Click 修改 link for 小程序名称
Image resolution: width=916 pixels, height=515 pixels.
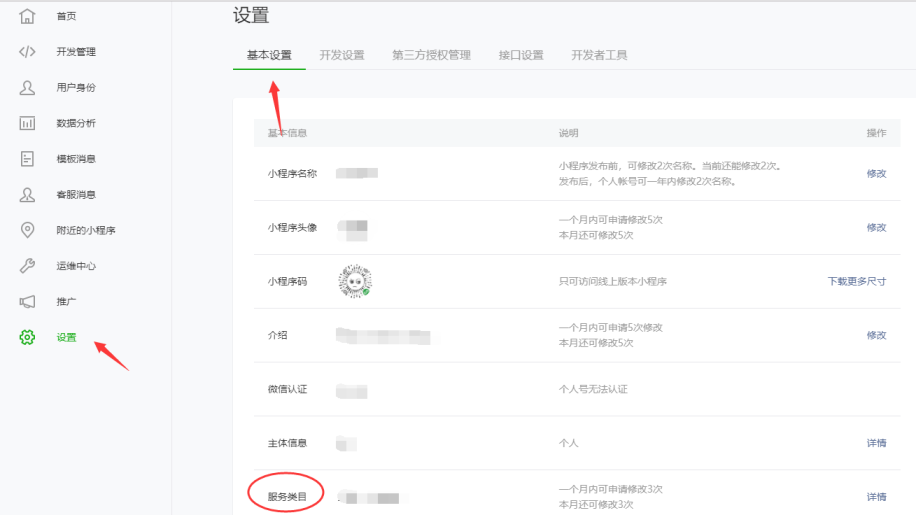(x=876, y=173)
